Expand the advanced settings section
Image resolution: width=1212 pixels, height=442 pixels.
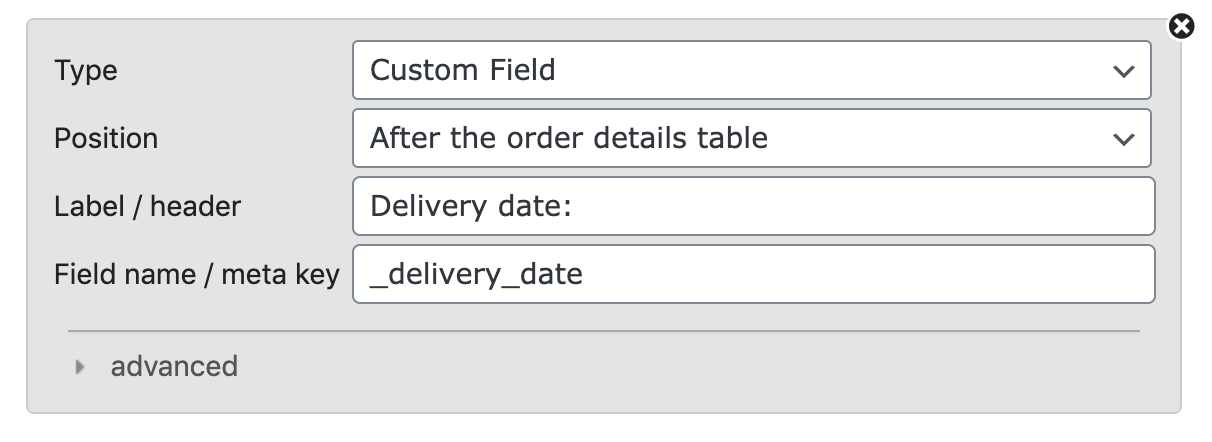click(157, 367)
